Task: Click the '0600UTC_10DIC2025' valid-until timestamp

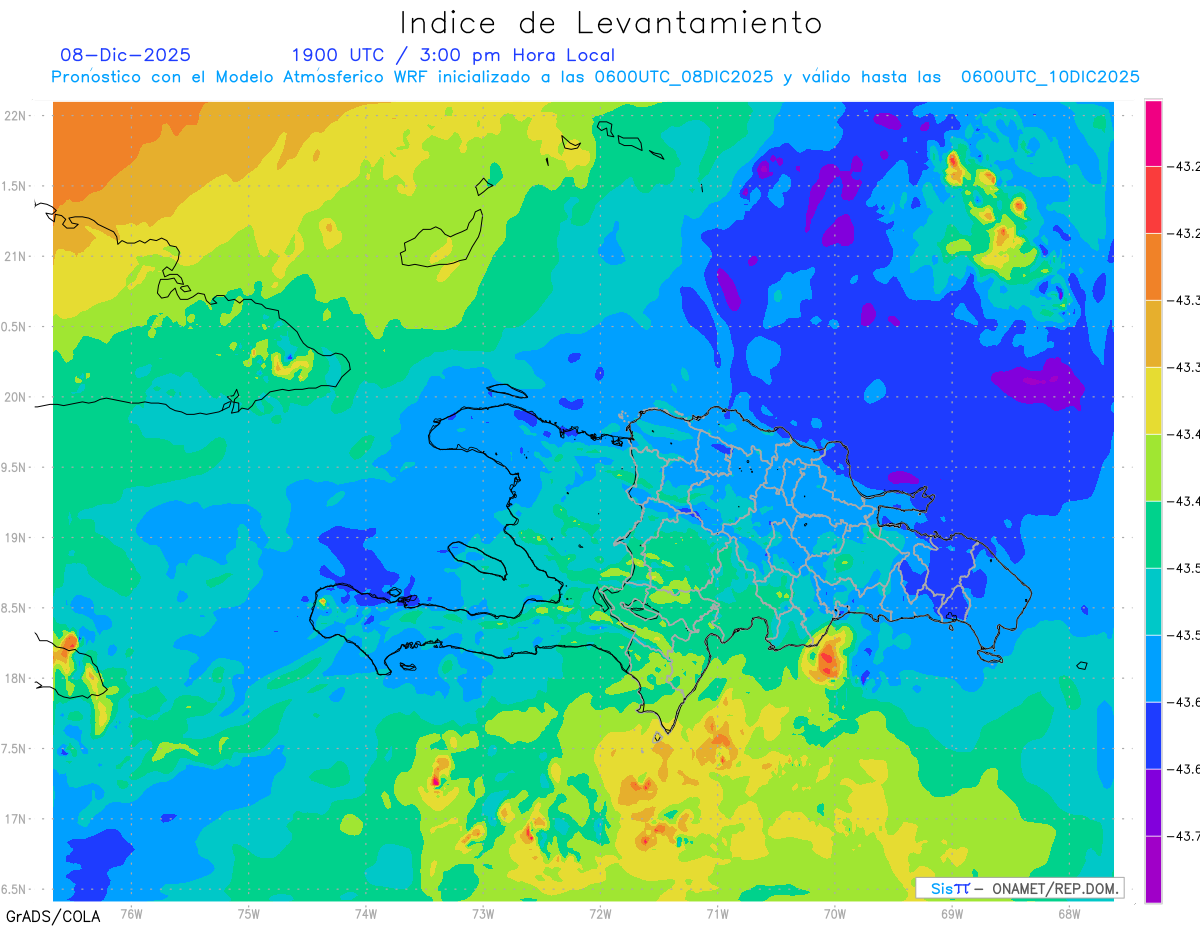Action: [x=1050, y=77]
